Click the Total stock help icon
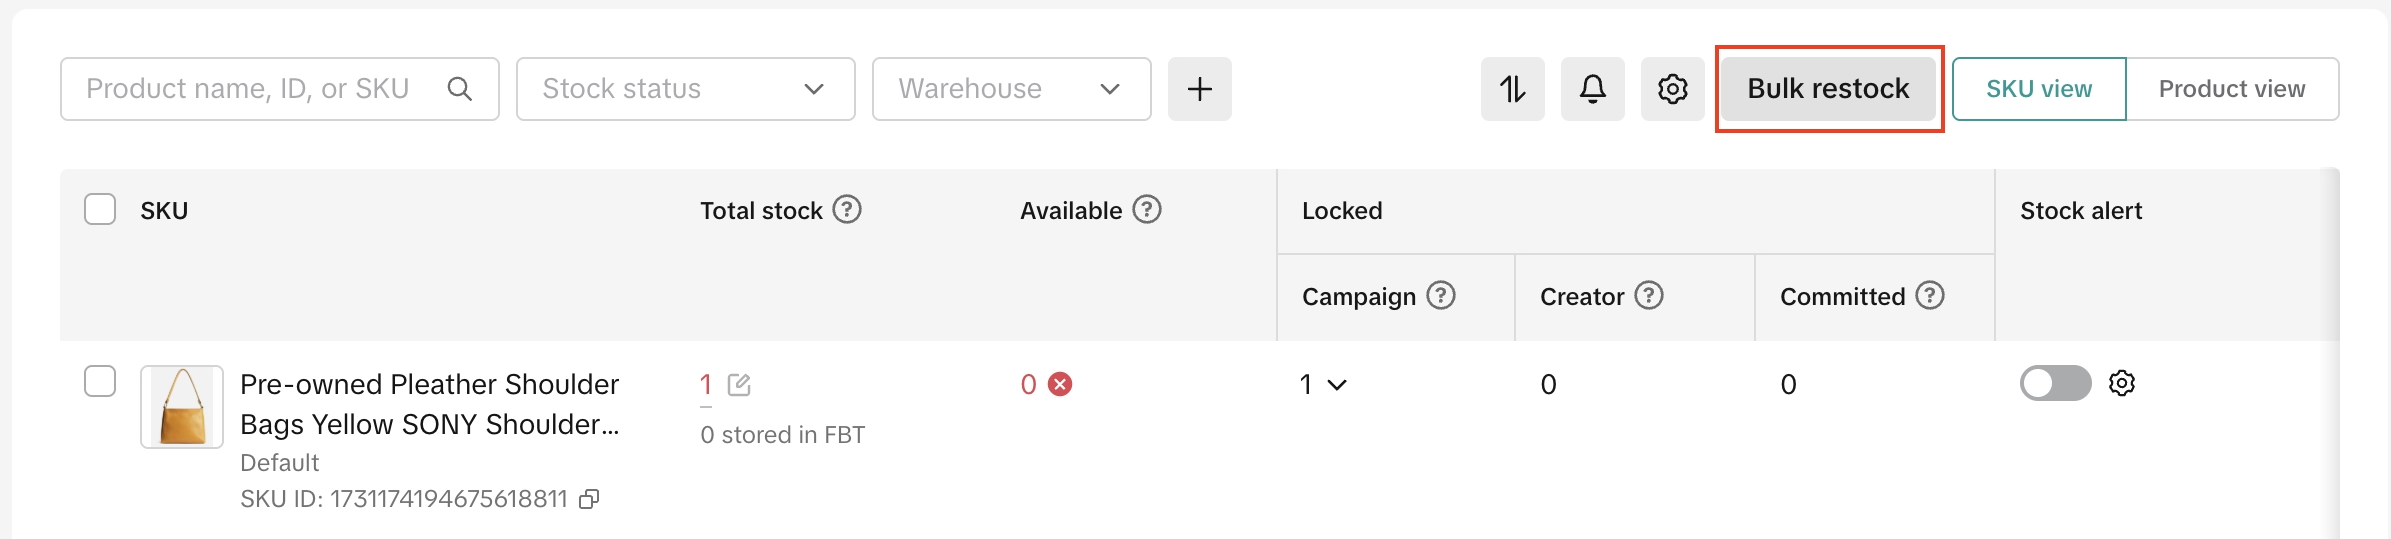The width and height of the screenshot is (2391, 539). [x=847, y=210]
